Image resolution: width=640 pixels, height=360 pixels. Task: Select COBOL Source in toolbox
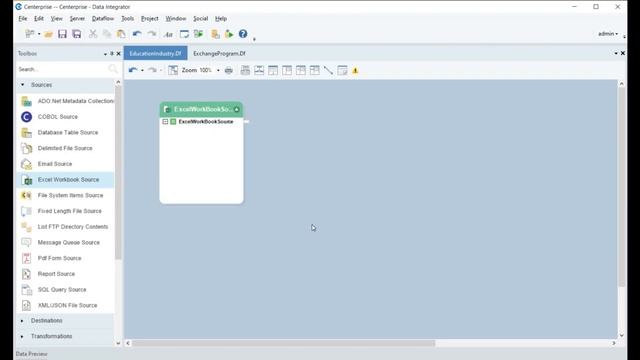click(x=66, y=117)
